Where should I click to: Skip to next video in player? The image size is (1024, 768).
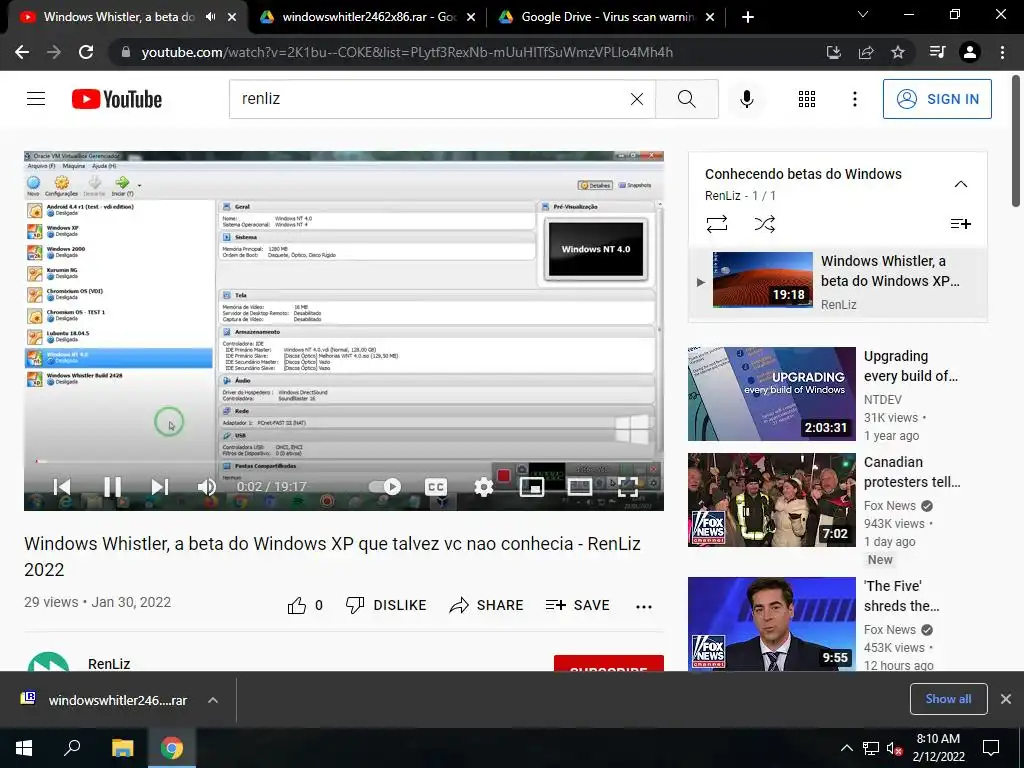coord(160,487)
